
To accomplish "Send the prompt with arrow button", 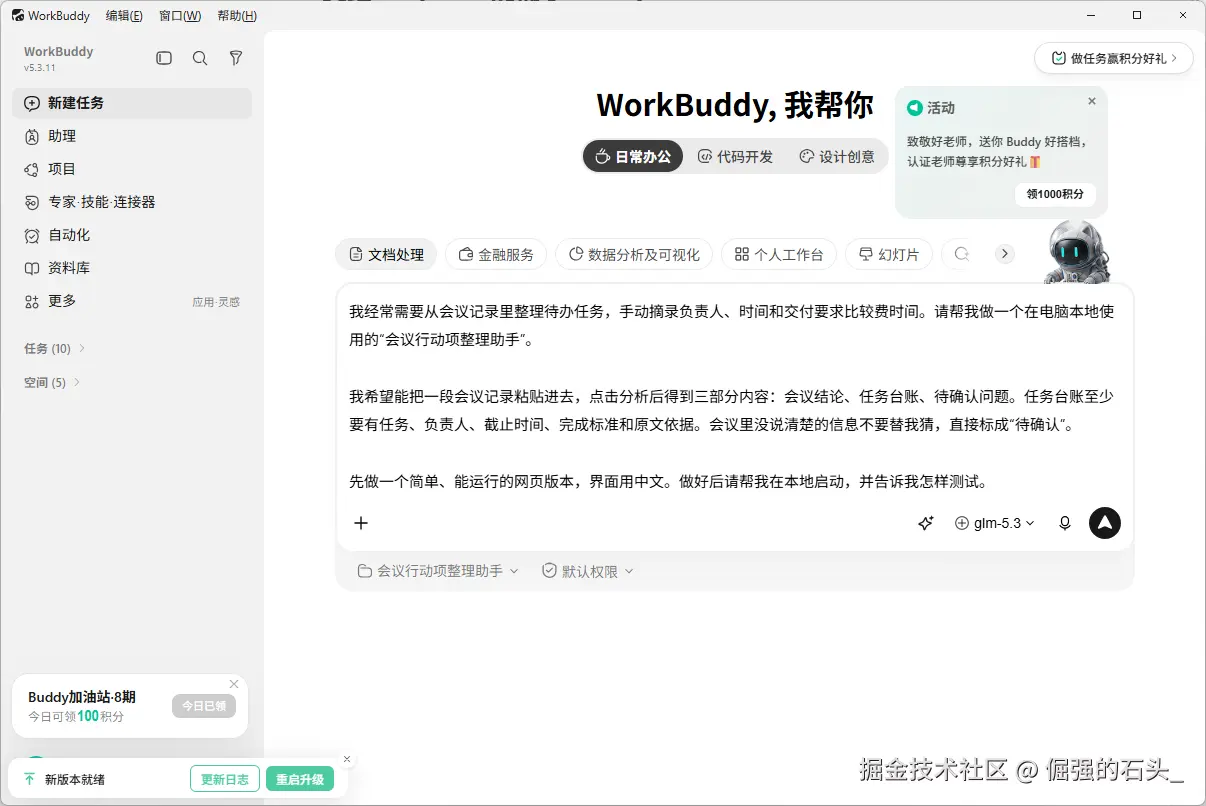I will pyautogui.click(x=1105, y=523).
